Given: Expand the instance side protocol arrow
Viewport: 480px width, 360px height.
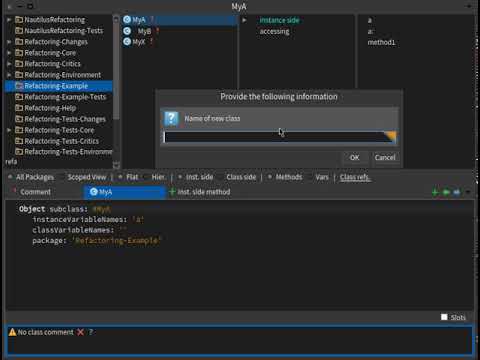Looking at the screenshot, I should point(244,20).
